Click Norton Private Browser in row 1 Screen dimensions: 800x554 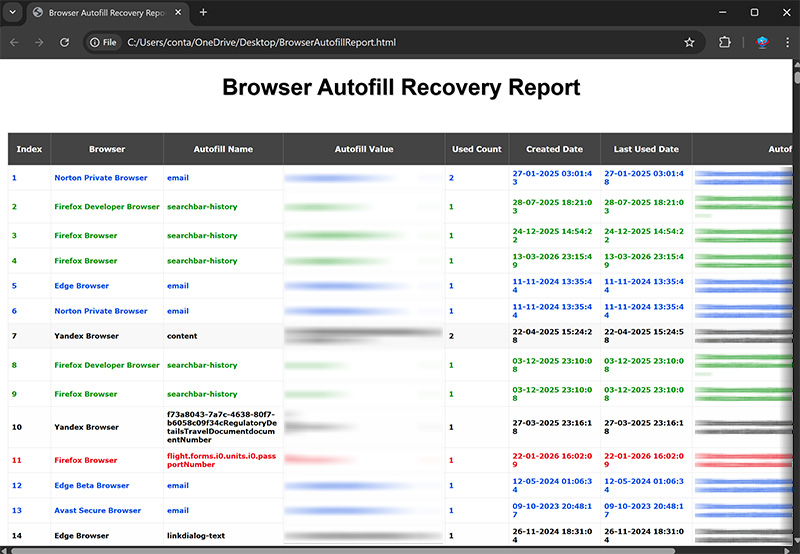click(x=101, y=178)
